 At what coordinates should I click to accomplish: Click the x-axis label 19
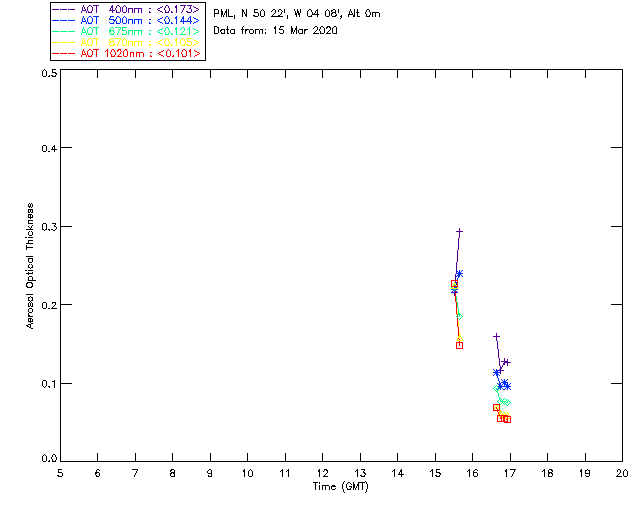tap(585, 473)
